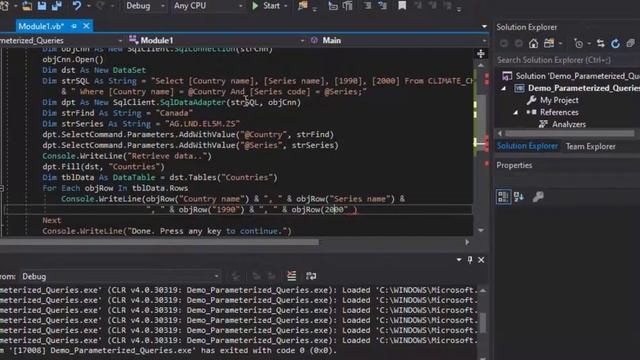Click the Collapse All icon in Solution Explorer
This screenshot has width=640, height=360.
click(631, 43)
